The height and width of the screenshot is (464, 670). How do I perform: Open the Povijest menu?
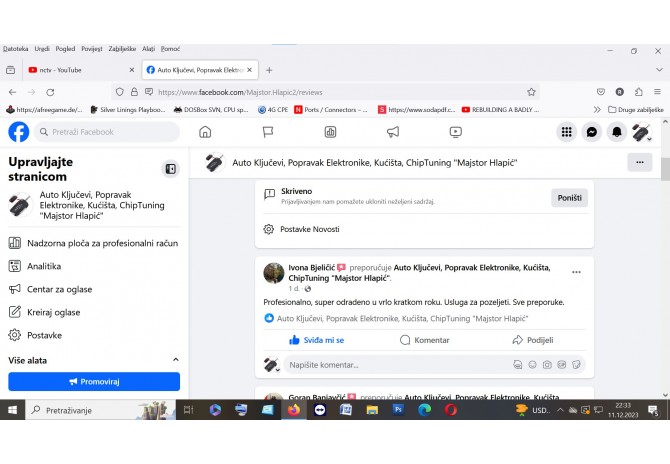(92, 49)
